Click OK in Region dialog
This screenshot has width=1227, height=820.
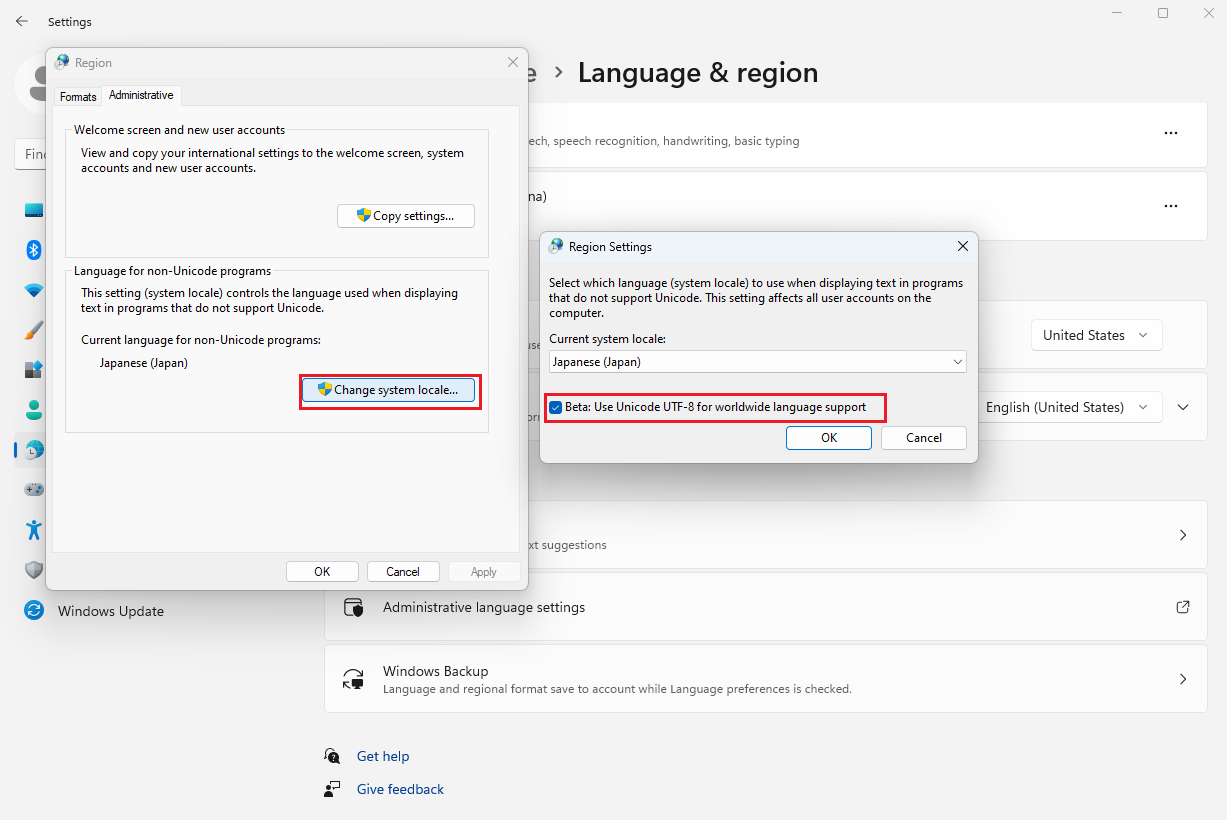322,572
